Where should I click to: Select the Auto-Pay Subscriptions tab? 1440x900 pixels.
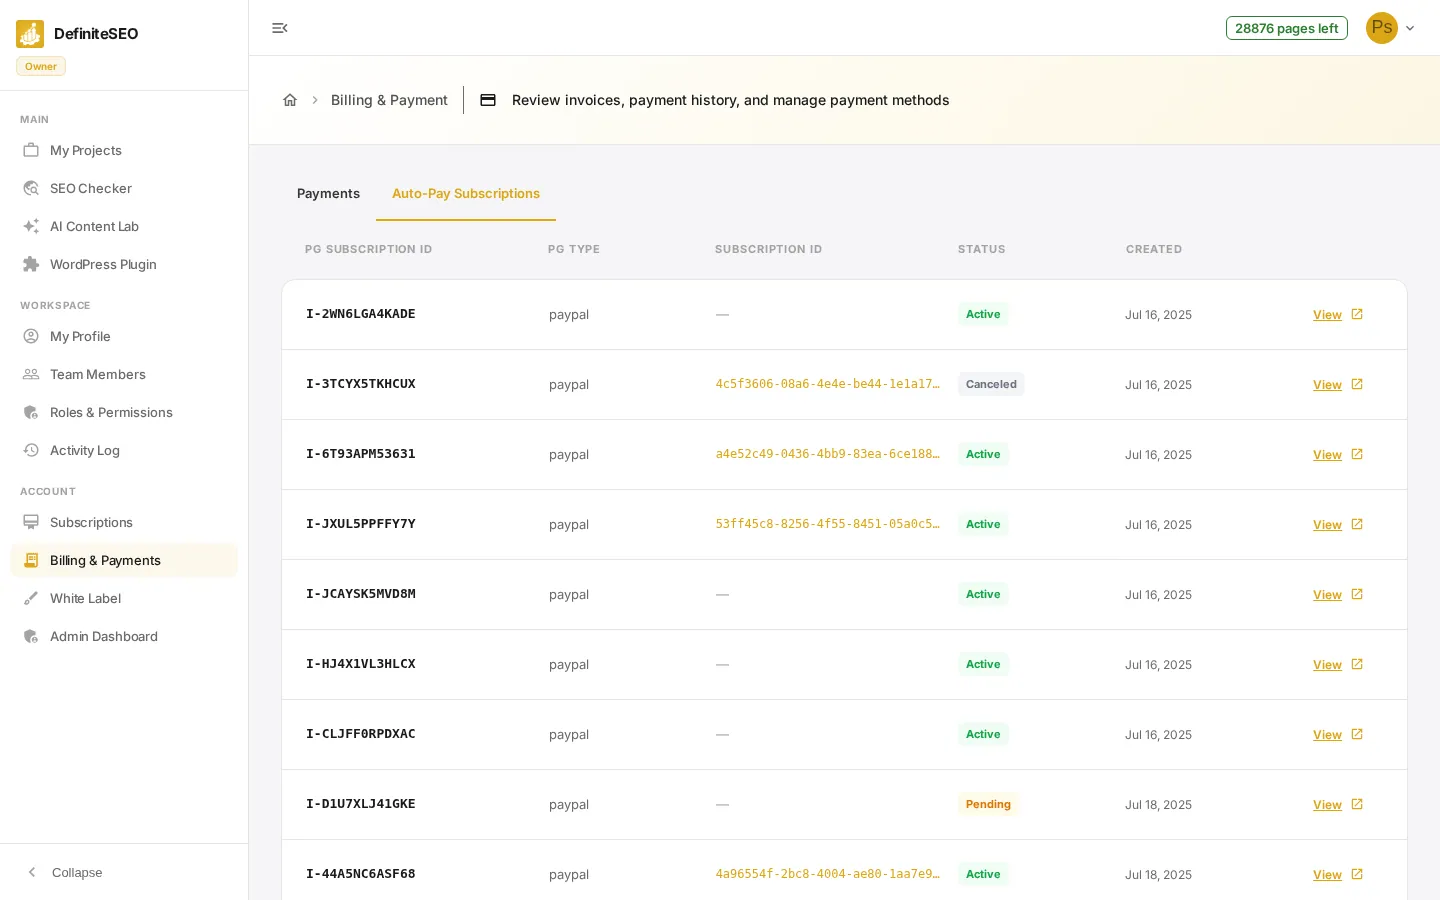pos(466,193)
